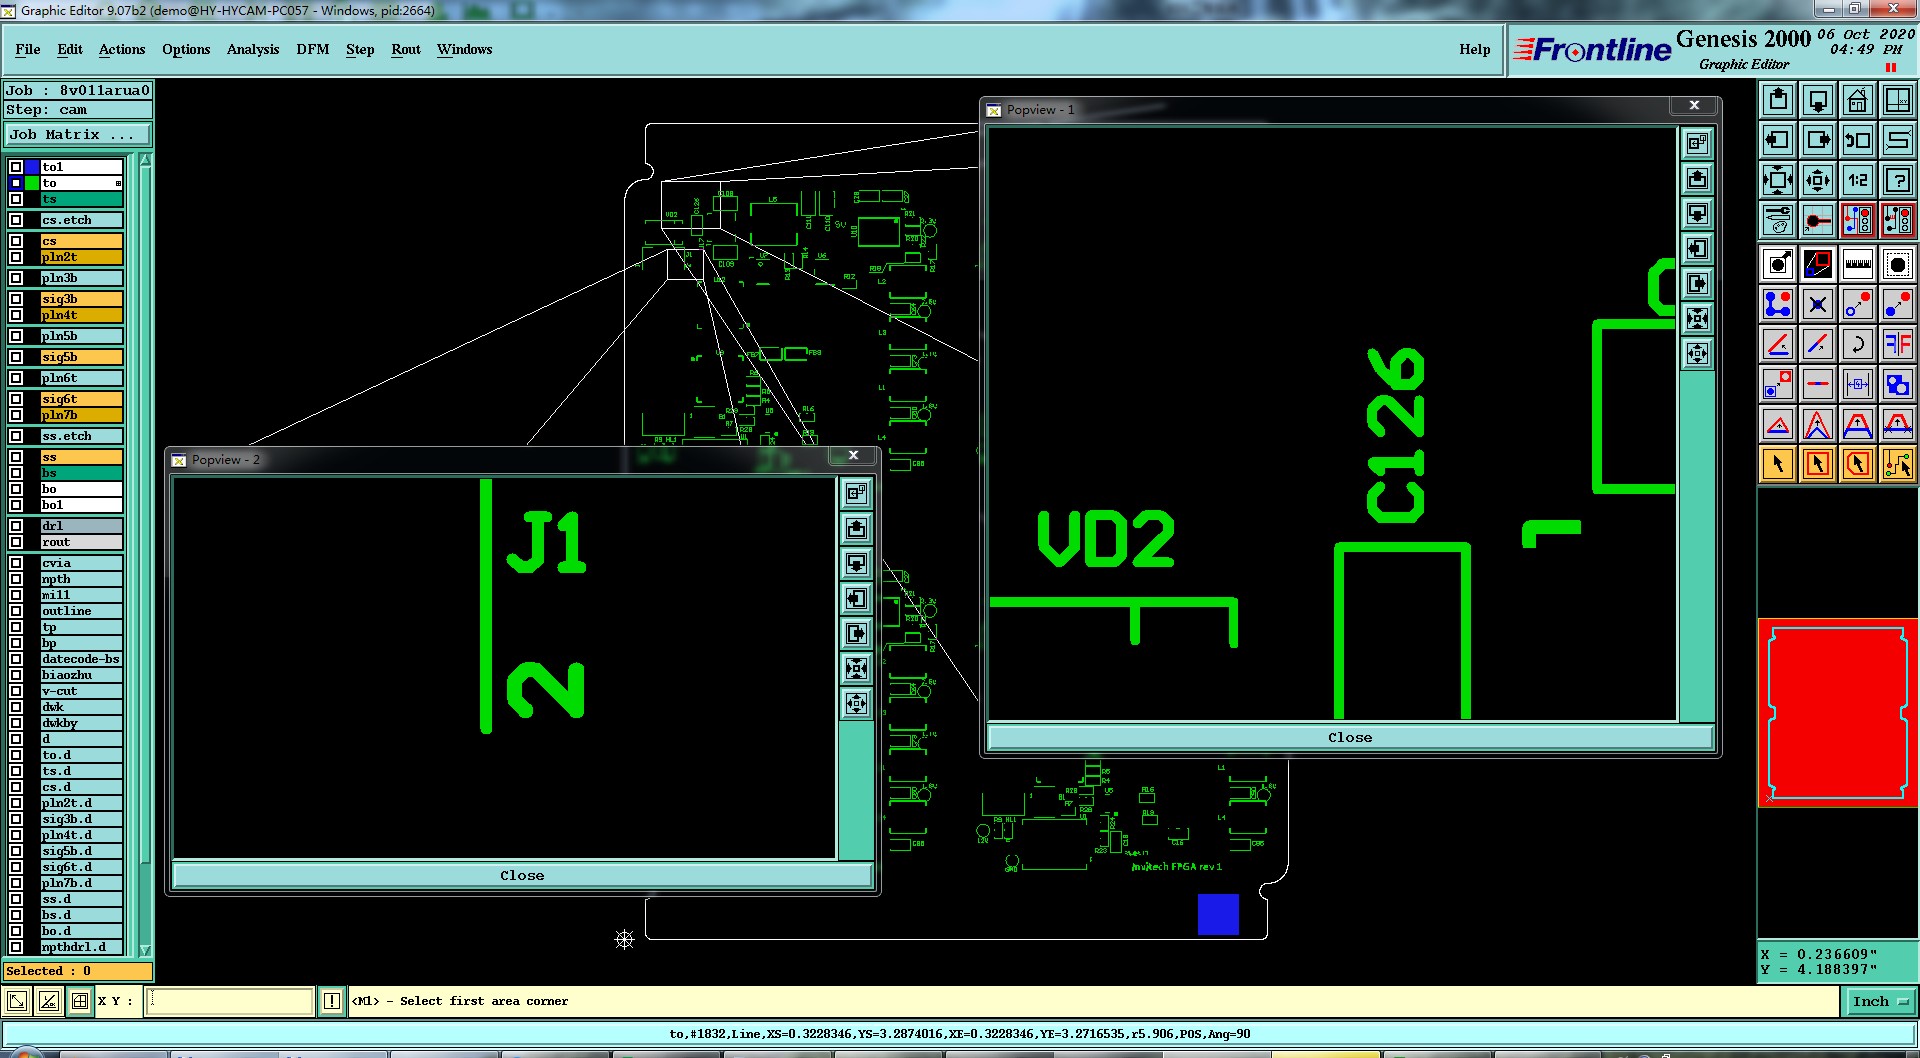Select the ruler measure tool icon
The width and height of the screenshot is (1920, 1058).
coord(1857,264)
